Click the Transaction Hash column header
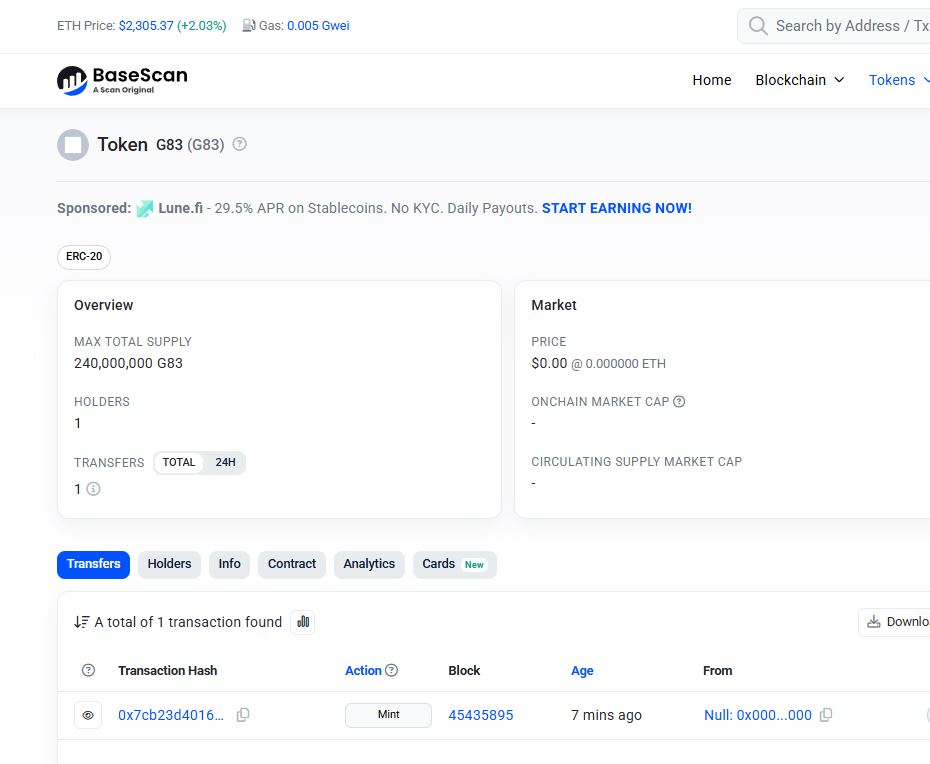 (x=167, y=670)
